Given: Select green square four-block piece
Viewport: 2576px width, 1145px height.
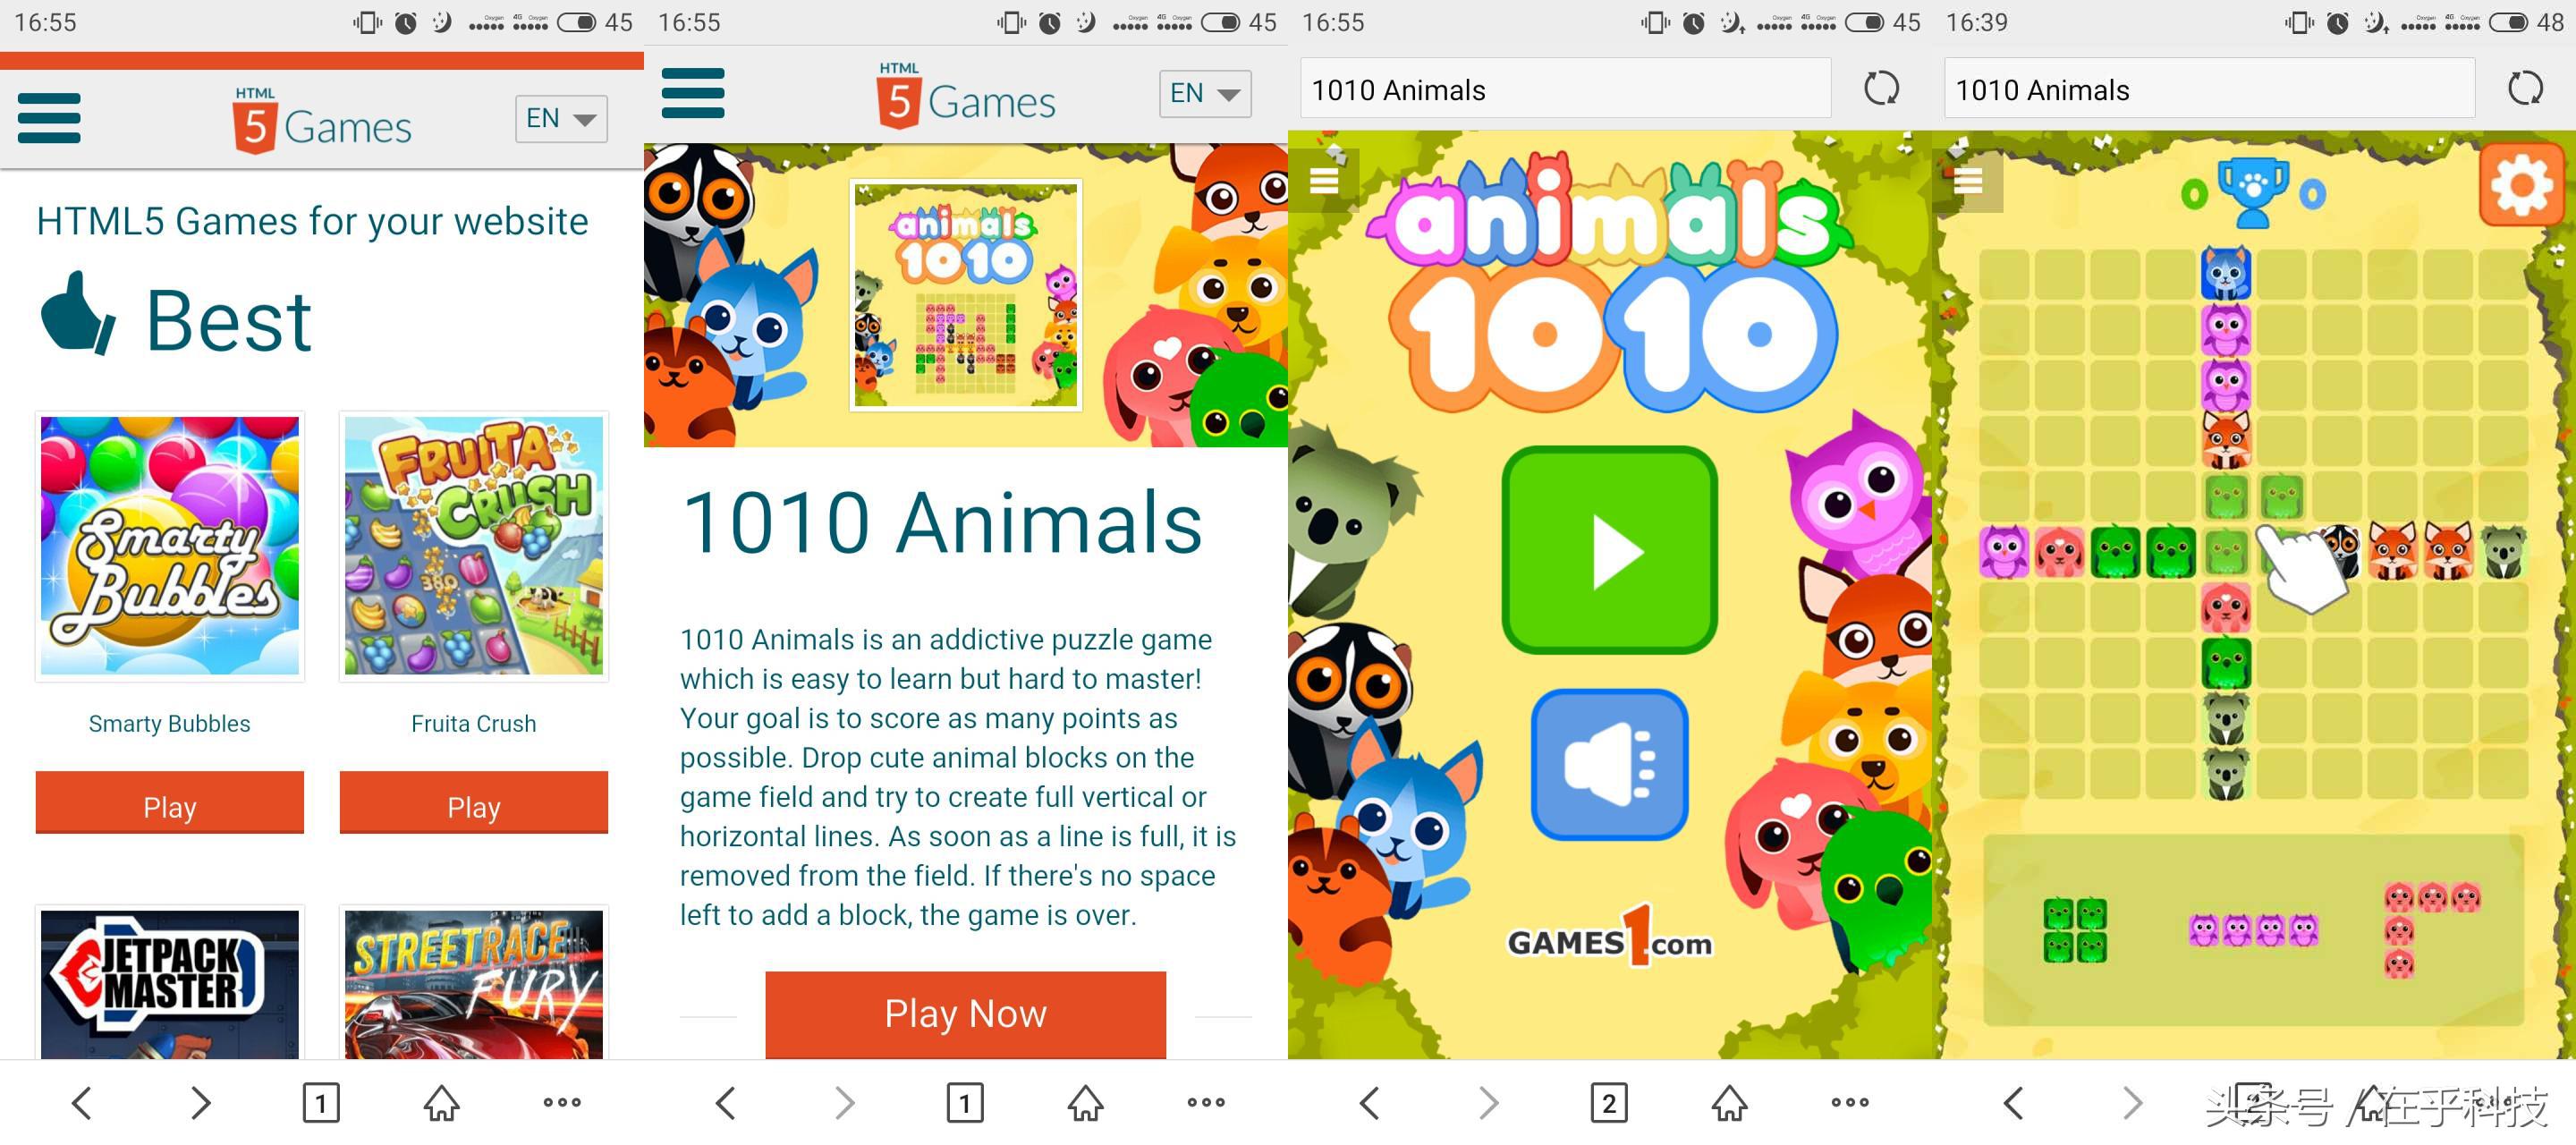Looking at the screenshot, I should click(2075, 930).
